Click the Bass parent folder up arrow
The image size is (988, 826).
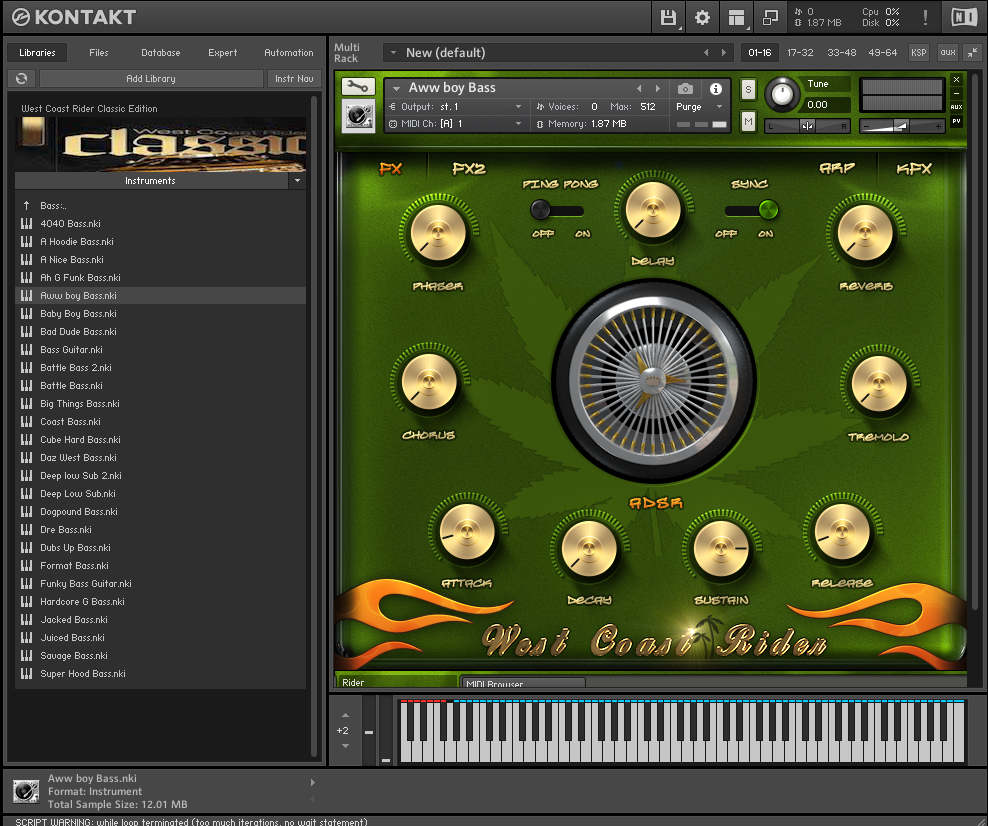pos(26,205)
